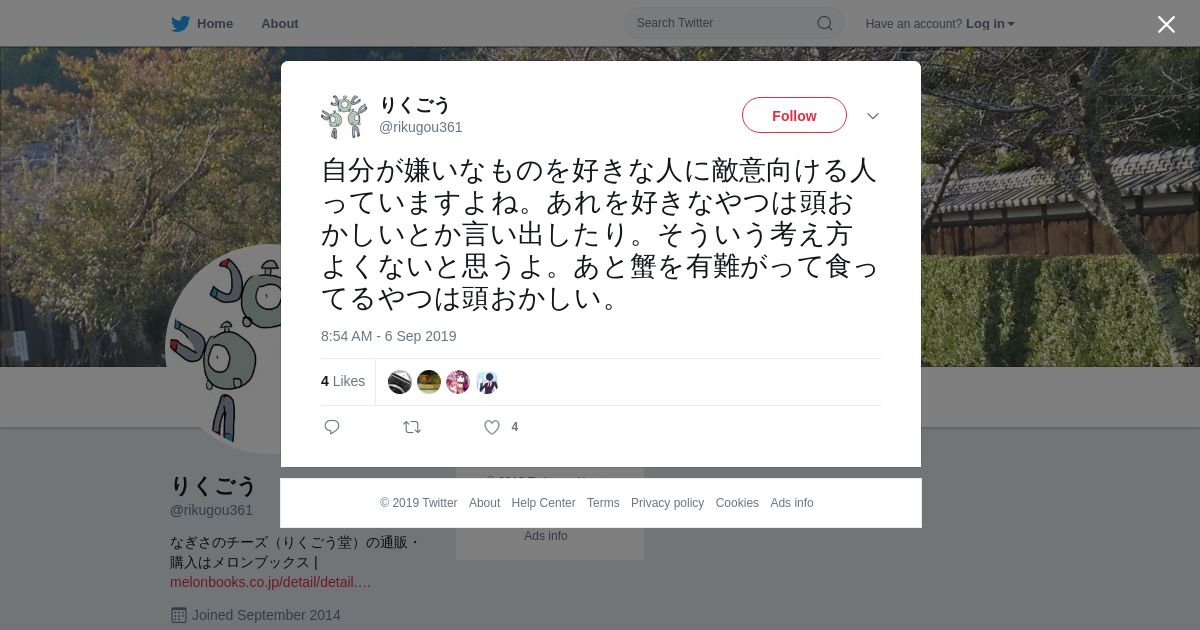The image size is (1200, 630).
Task: Follow the user りくごう
Action: (794, 116)
